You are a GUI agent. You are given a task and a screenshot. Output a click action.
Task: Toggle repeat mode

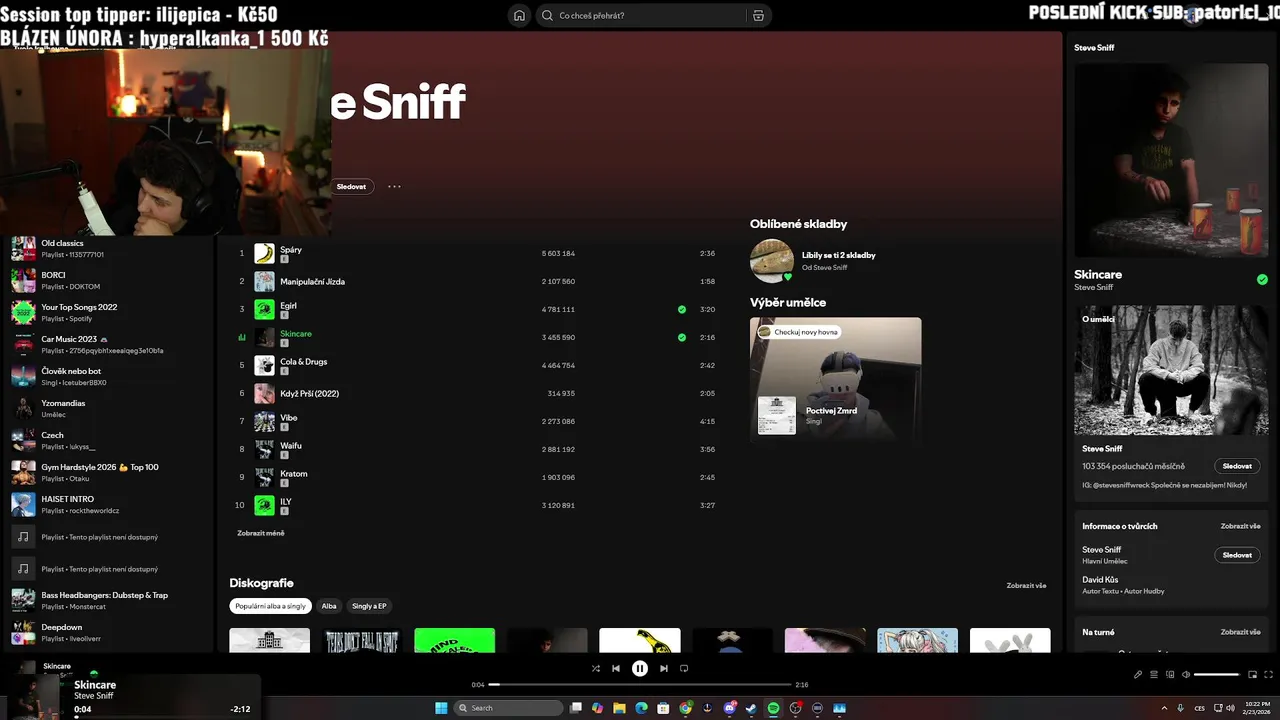click(x=684, y=668)
